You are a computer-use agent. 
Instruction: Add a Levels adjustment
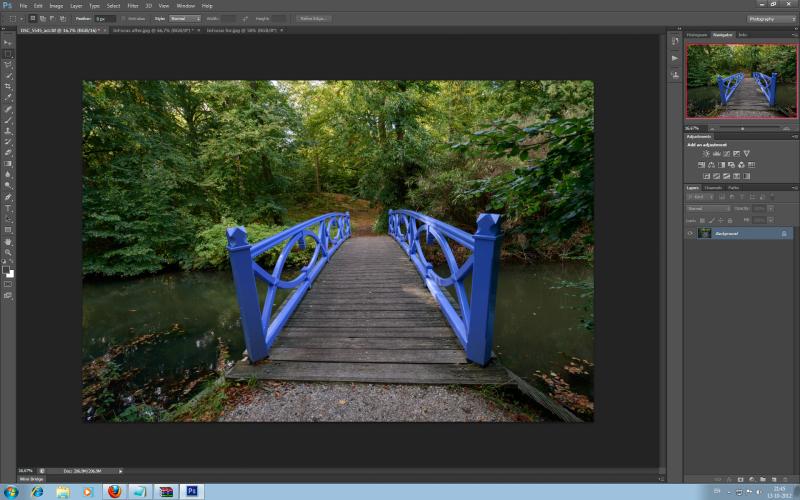716,154
